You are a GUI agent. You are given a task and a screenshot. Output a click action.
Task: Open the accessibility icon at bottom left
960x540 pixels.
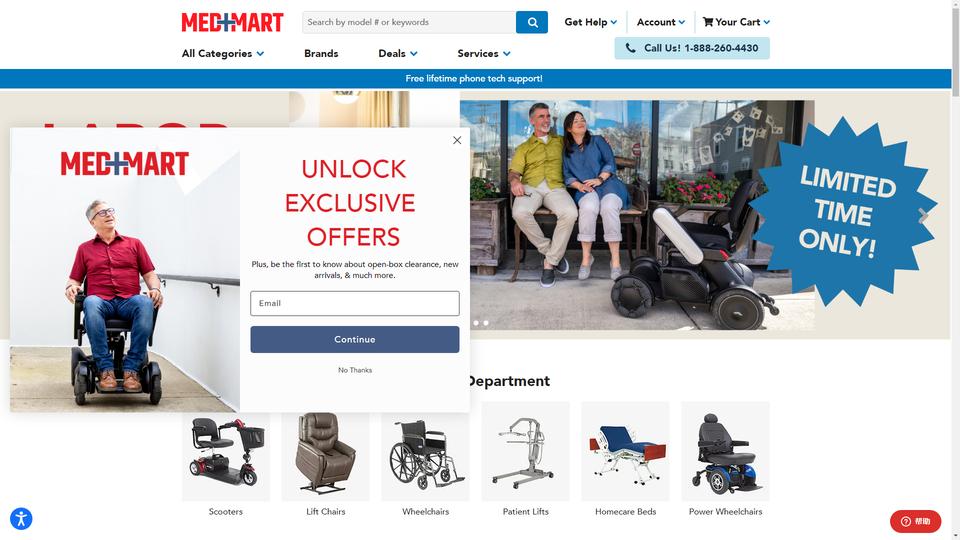[21, 519]
